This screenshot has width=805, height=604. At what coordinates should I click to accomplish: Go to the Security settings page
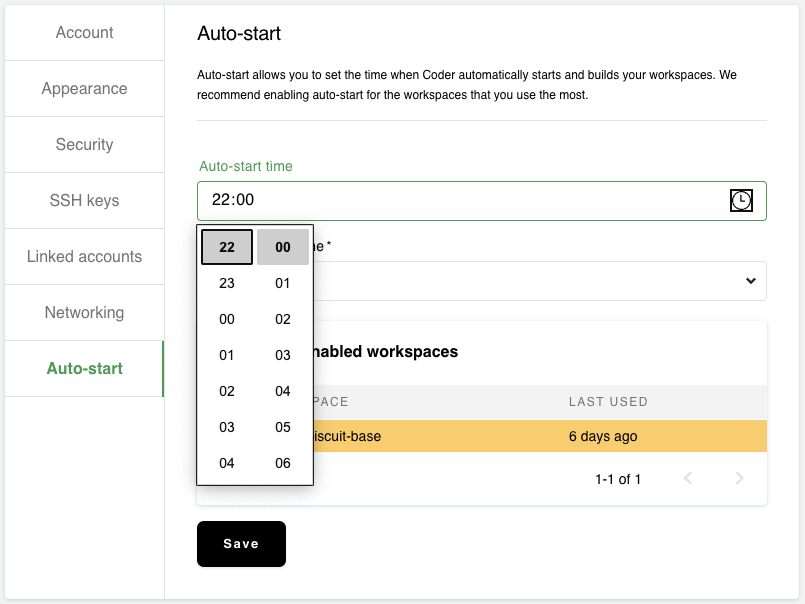[x=84, y=144]
